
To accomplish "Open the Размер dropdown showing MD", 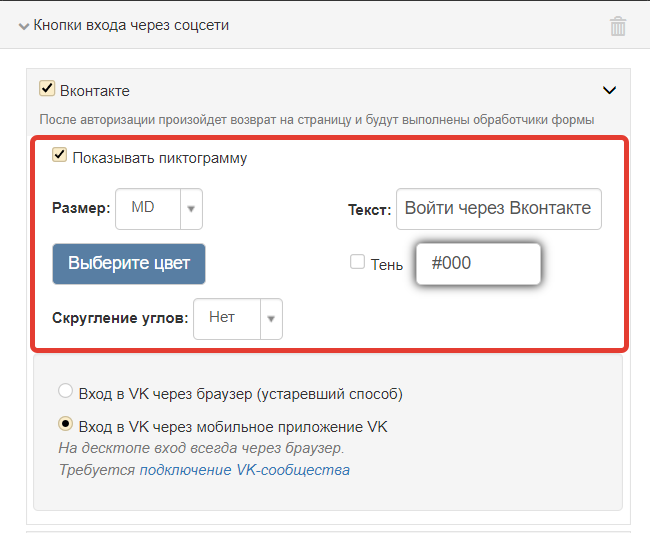I will 159,209.
